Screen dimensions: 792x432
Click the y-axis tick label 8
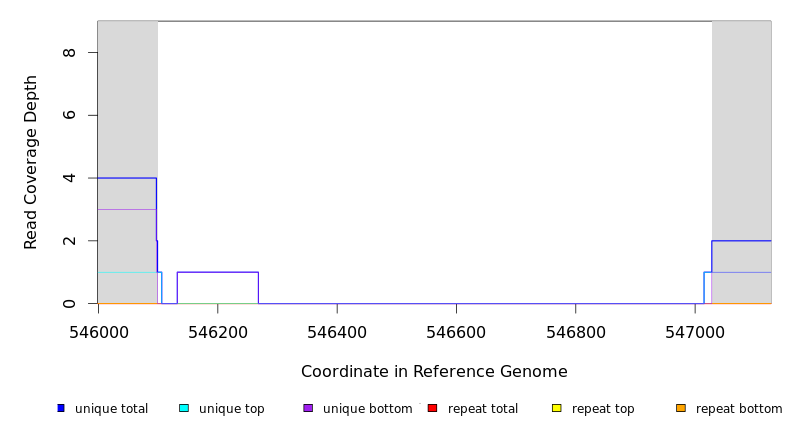coord(69,52)
